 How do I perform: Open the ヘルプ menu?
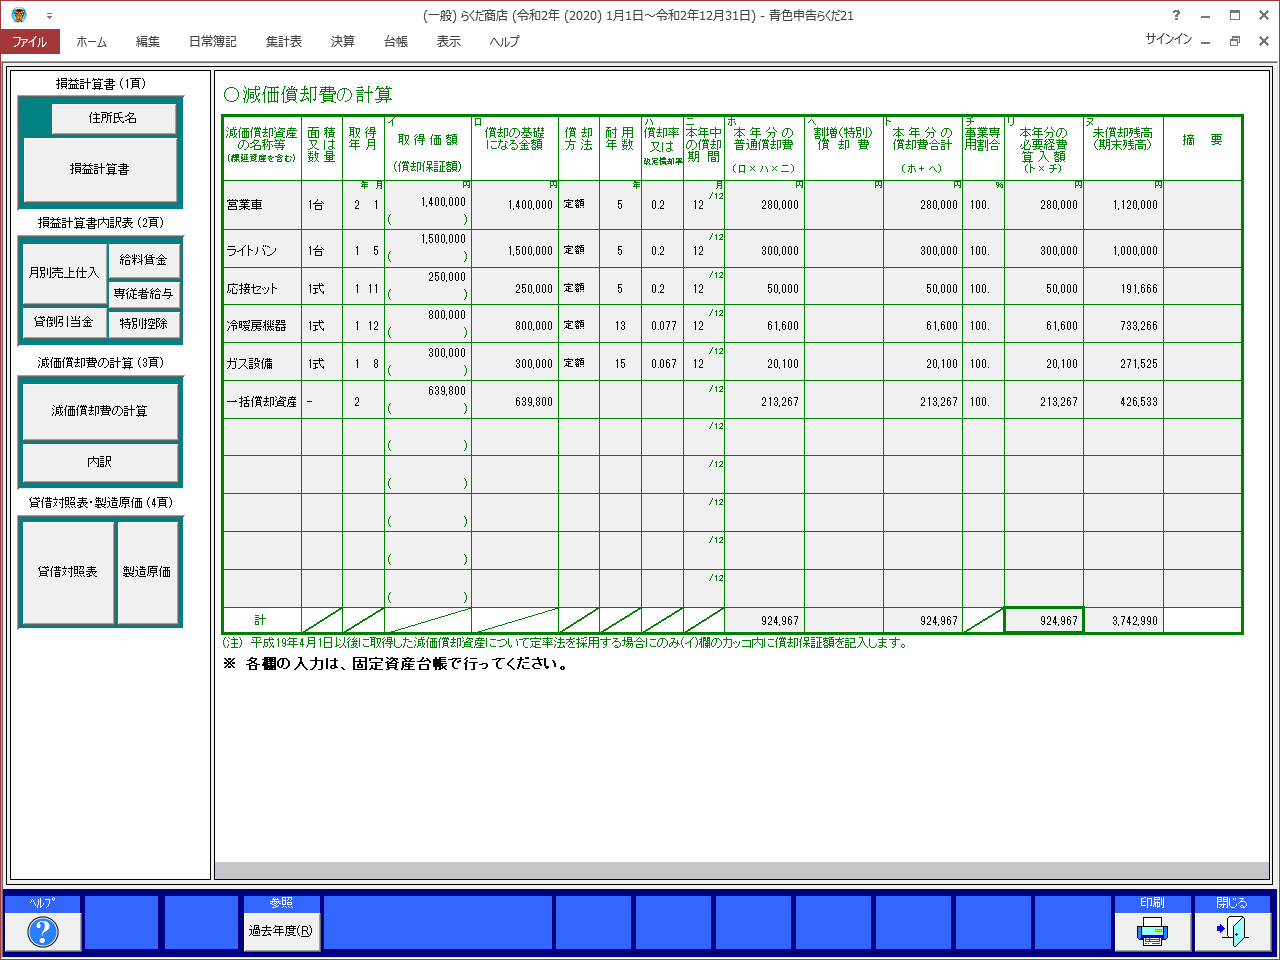tap(505, 41)
